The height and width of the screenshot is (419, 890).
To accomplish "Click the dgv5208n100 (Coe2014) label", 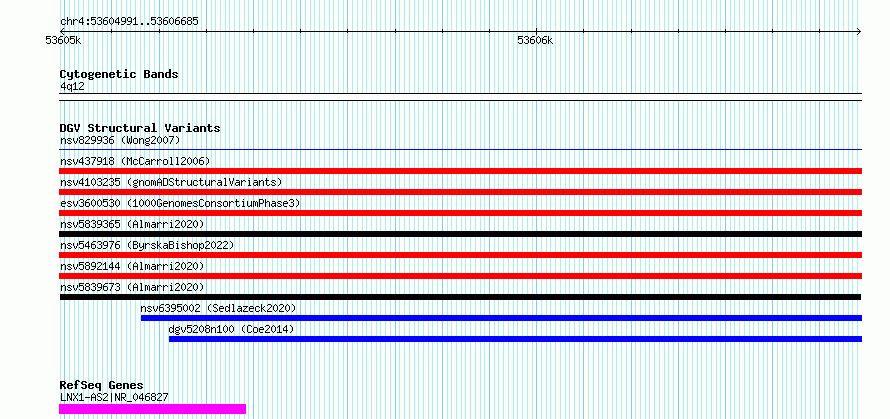I will tap(232, 329).
